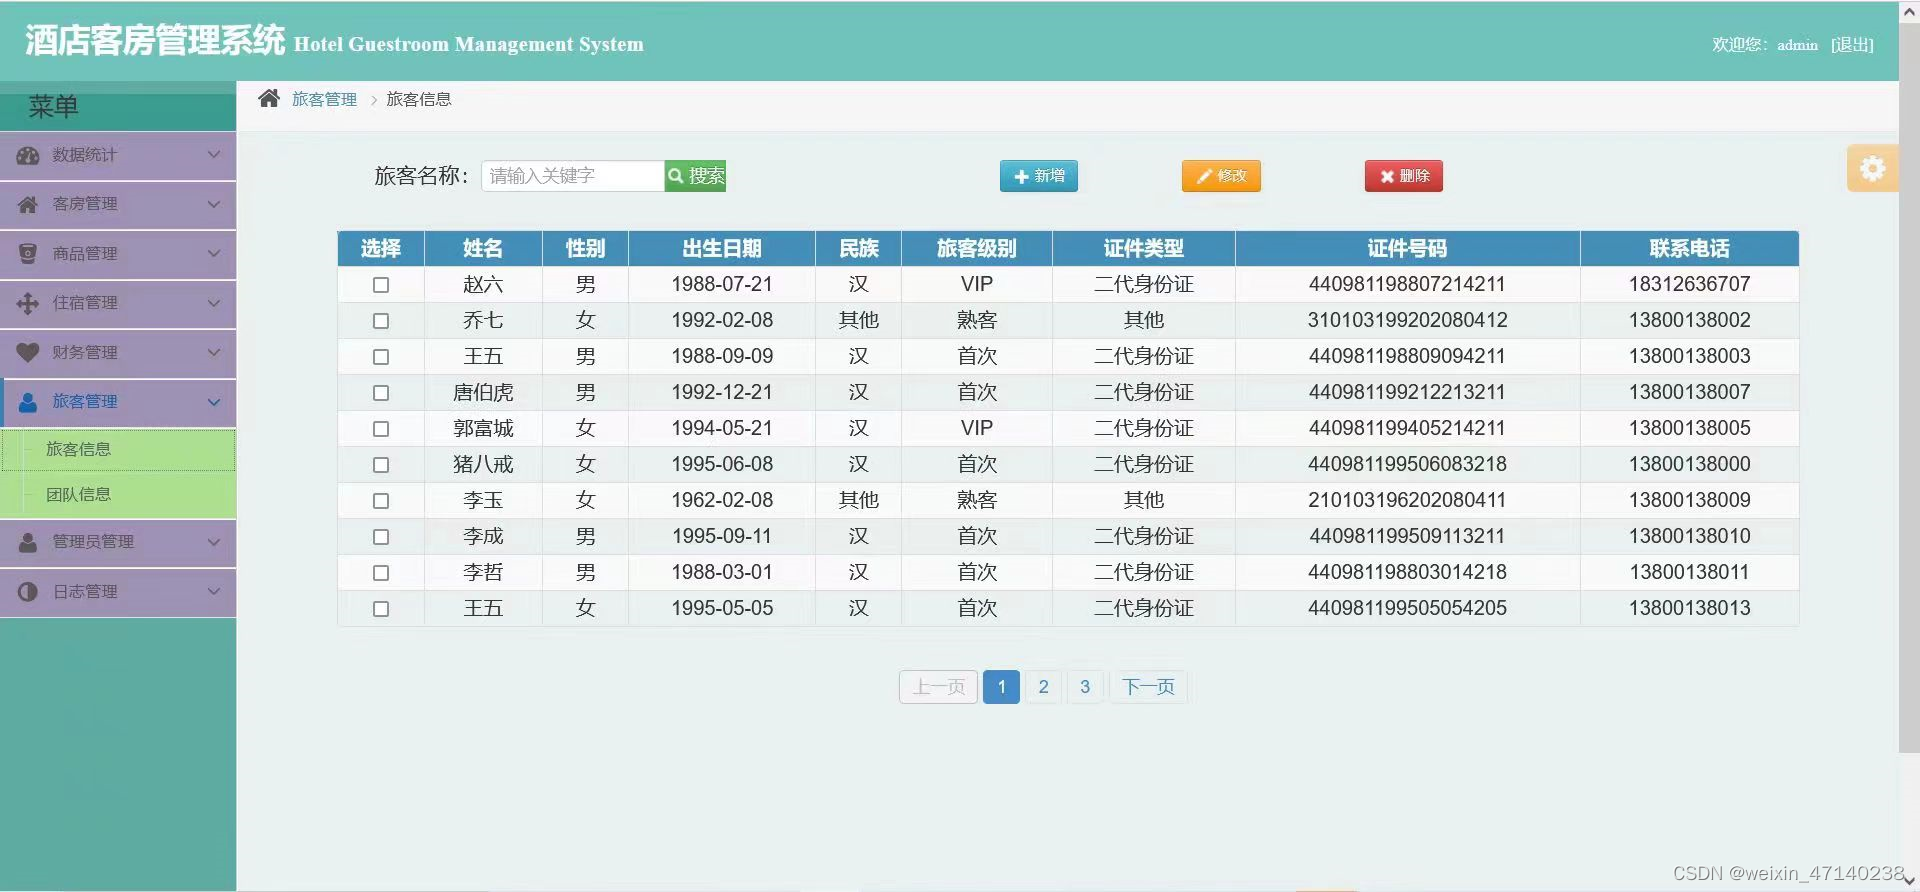Click the 旅客名称 keyword input field

click(x=573, y=176)
